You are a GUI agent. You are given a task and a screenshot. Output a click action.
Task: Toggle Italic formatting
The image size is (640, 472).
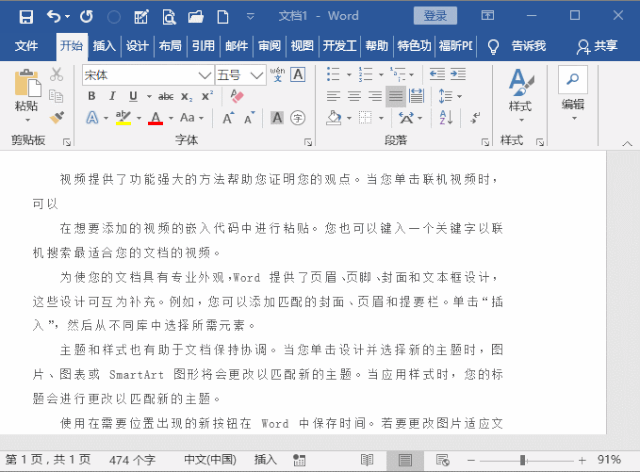(112, 96)
